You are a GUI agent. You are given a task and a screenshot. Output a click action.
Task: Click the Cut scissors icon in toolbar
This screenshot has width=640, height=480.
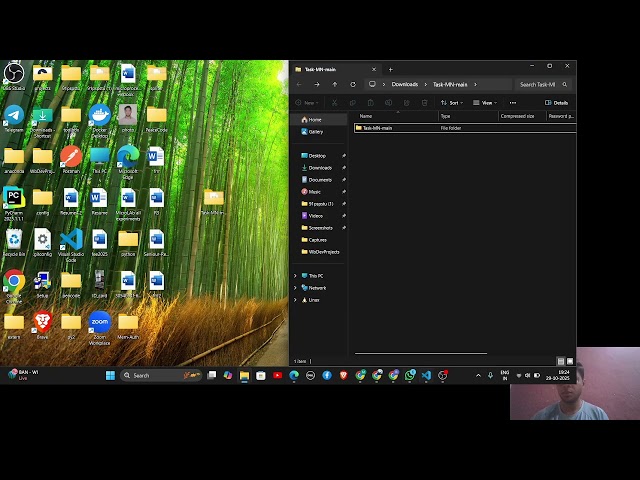tap(334, 102)
